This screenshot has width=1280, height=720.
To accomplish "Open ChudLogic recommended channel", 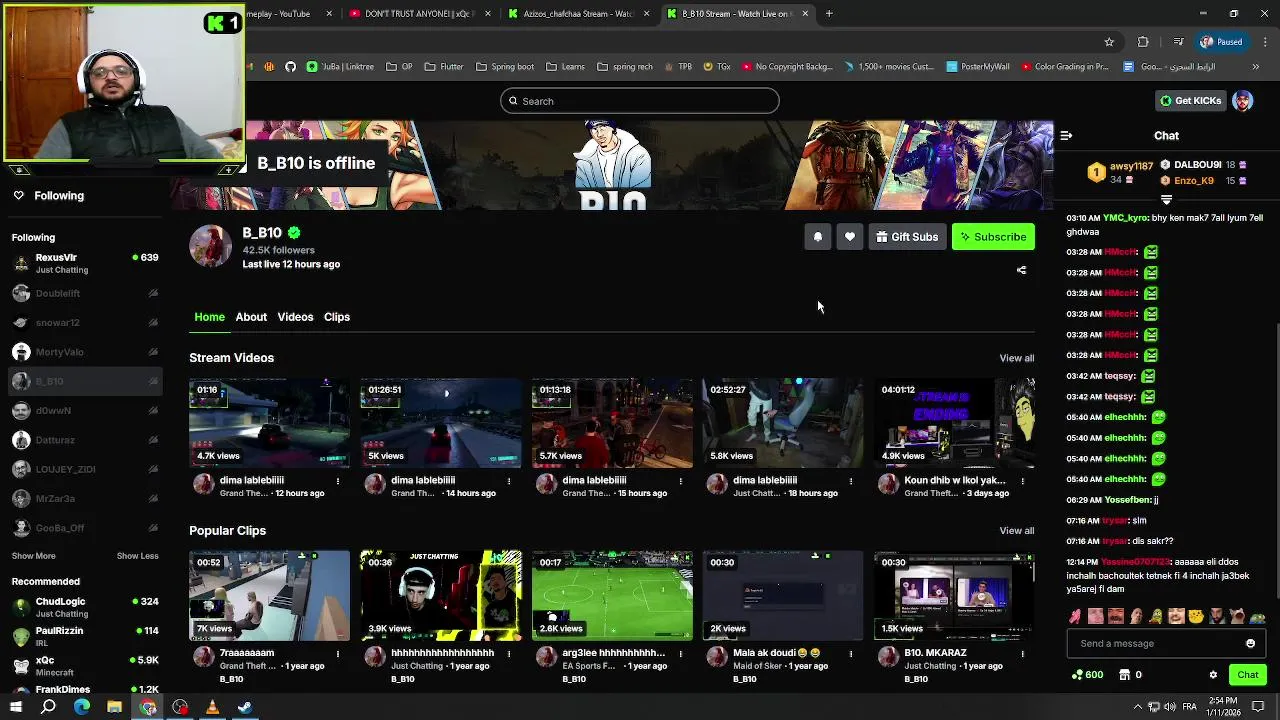I will [x=85, y=607].
